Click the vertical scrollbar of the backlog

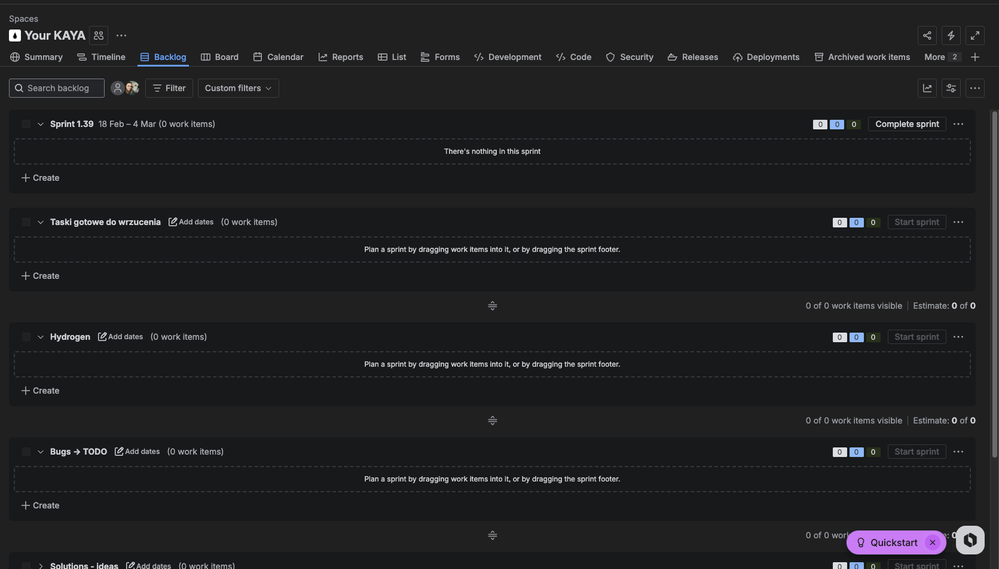pos(994,284)
